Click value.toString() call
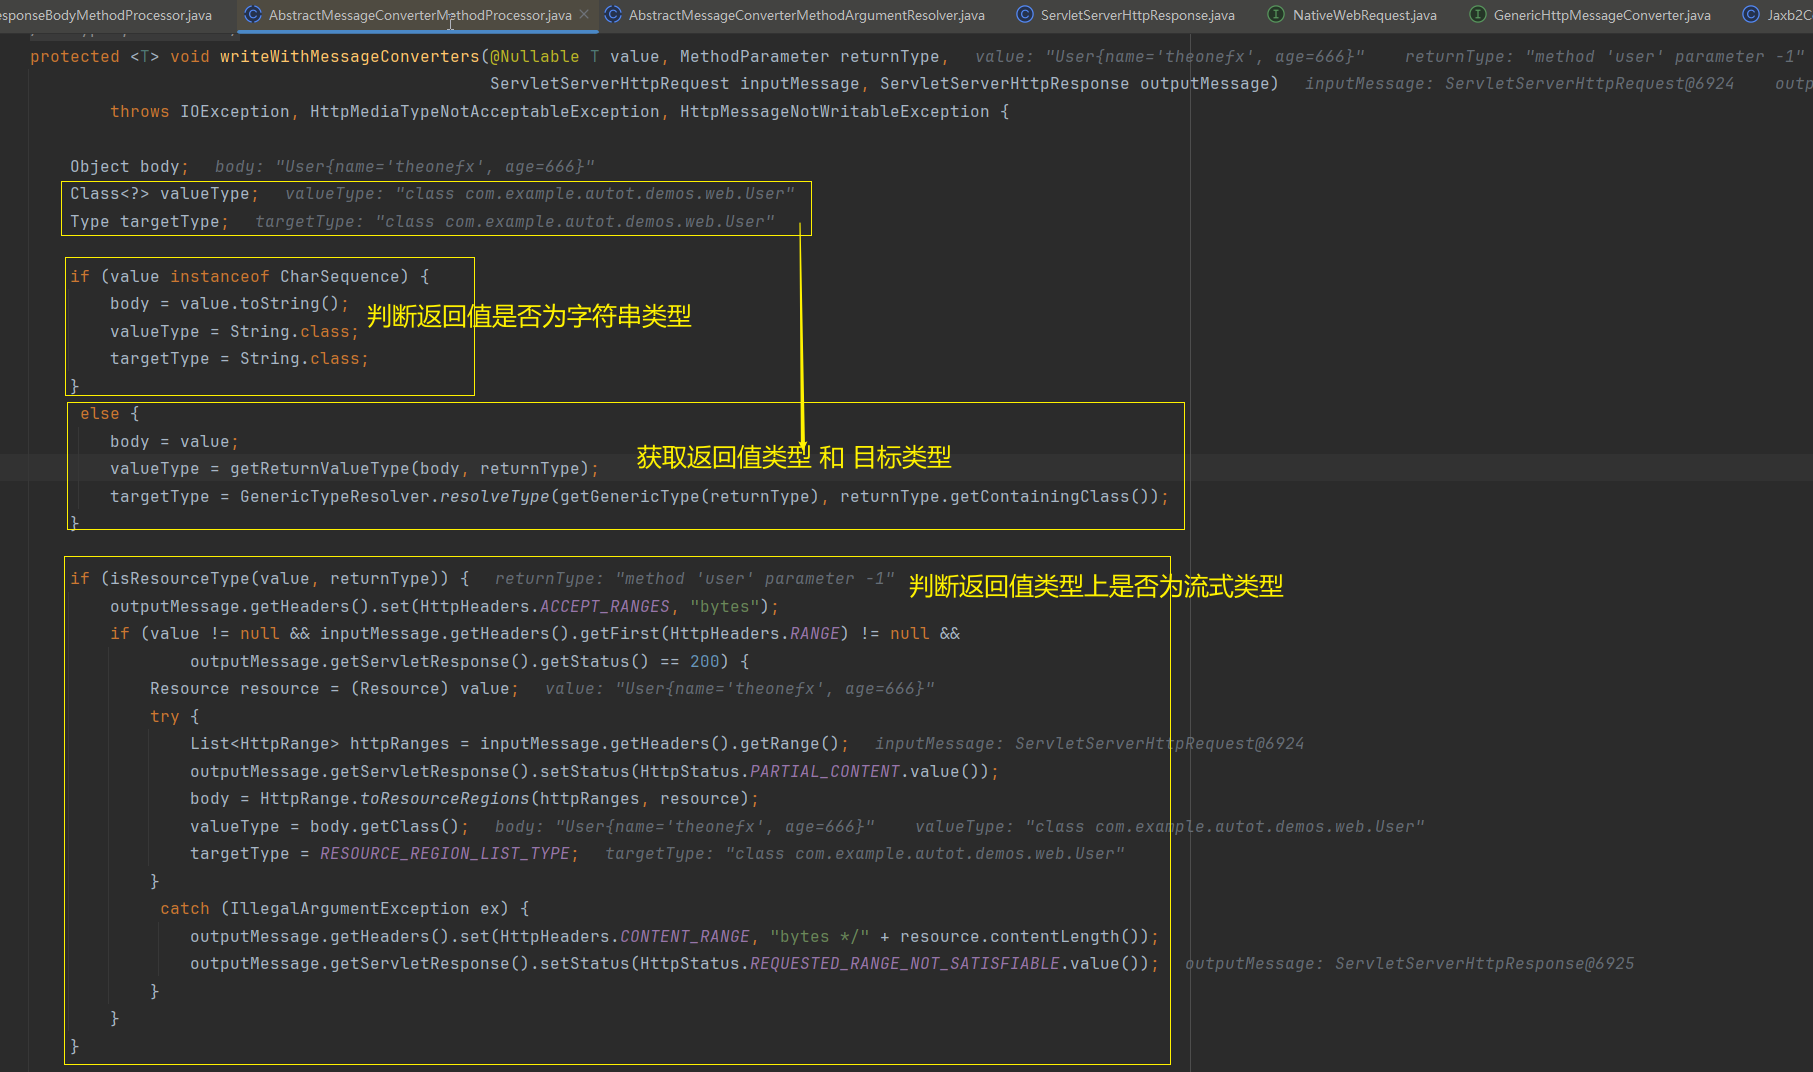1813x1072 pixels. pyautogui.click(x=260, y=304)
